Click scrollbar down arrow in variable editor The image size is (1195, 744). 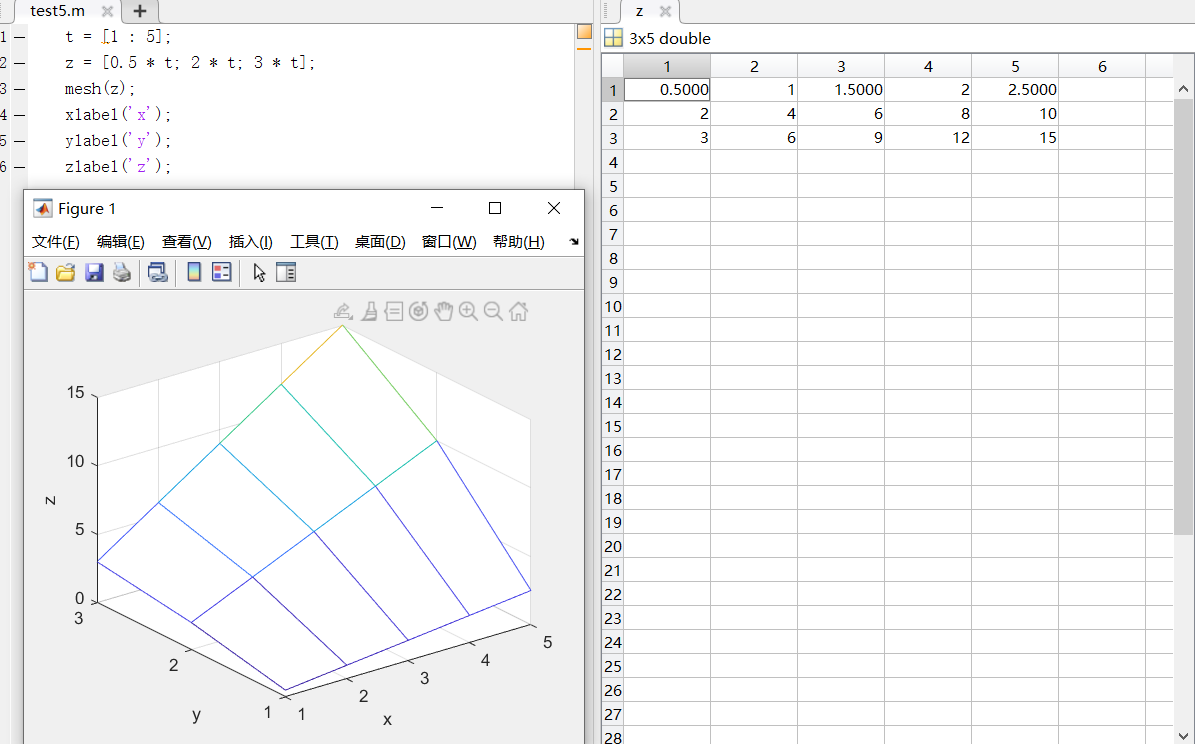[x=1184, y=735]
